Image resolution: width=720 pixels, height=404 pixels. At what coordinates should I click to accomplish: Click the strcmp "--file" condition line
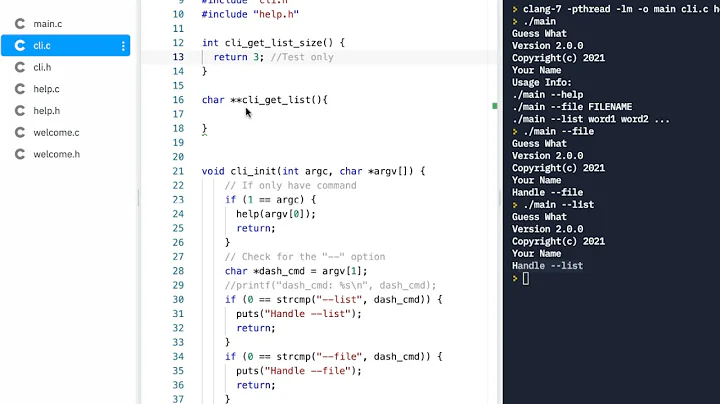coord(333,356)
